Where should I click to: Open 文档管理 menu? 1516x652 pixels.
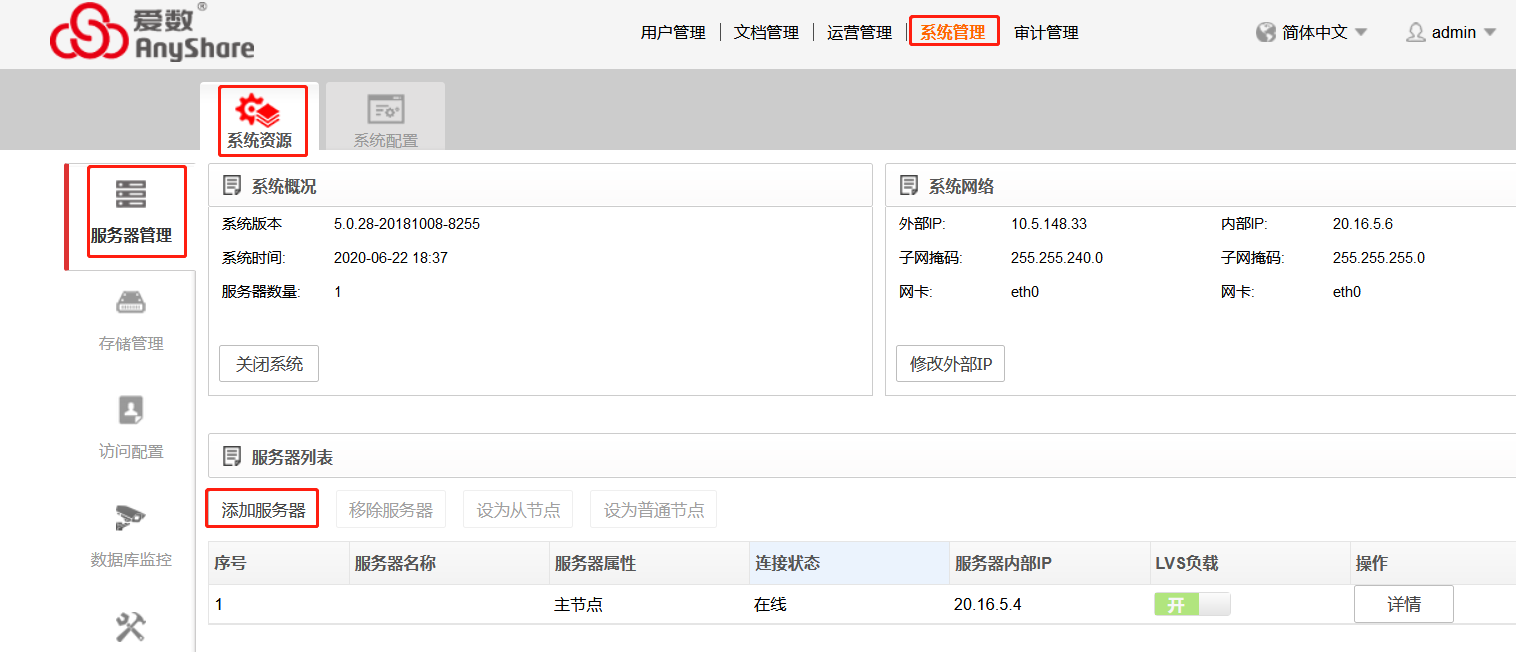[766, 32]
